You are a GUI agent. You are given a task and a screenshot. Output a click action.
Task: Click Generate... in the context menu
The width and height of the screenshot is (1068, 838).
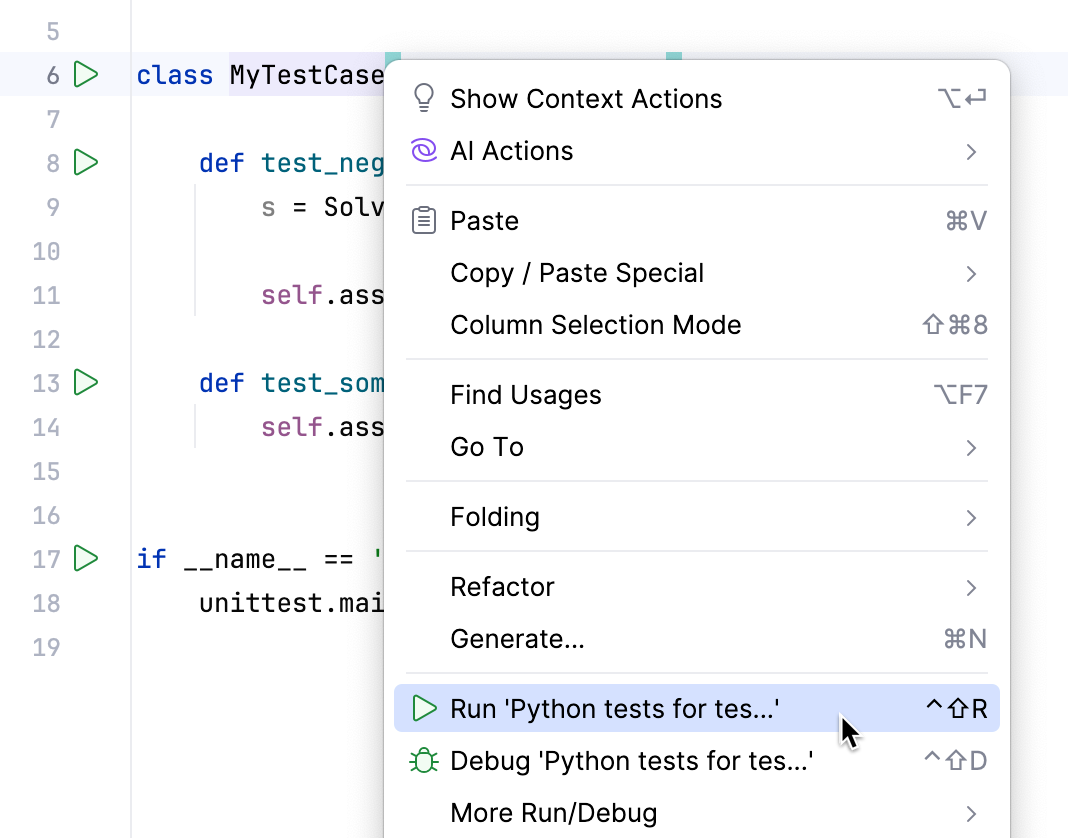pos(517,638)
